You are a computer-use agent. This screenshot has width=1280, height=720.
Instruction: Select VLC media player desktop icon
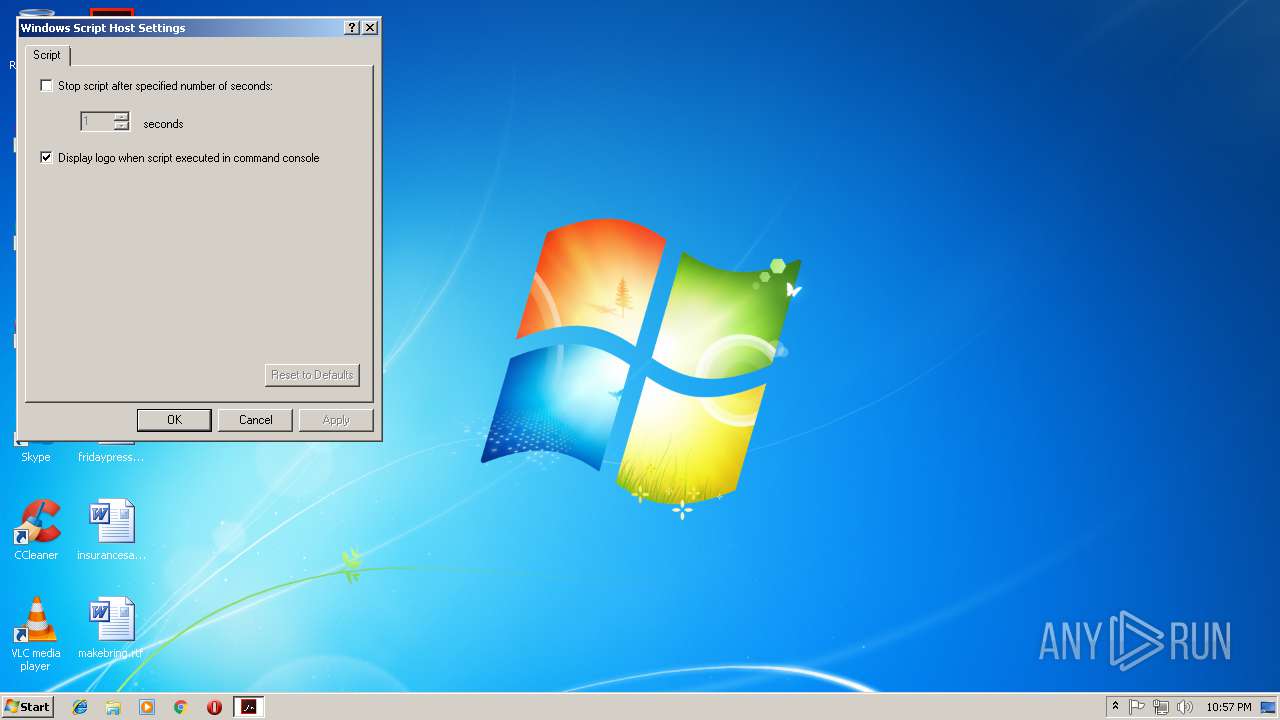click(x=36, y=634)
